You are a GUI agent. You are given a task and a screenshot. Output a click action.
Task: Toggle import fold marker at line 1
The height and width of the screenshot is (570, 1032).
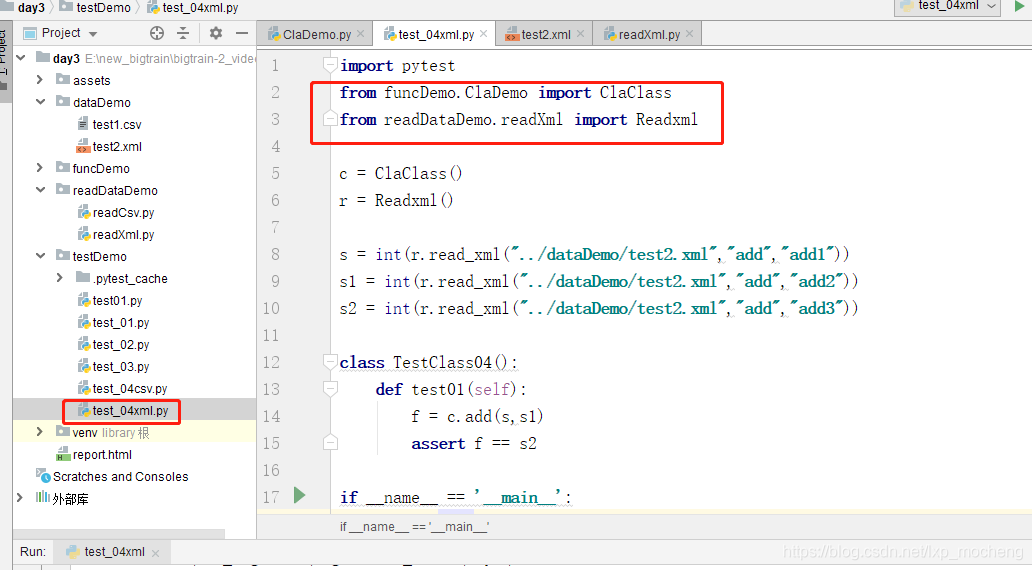[331, 66]
